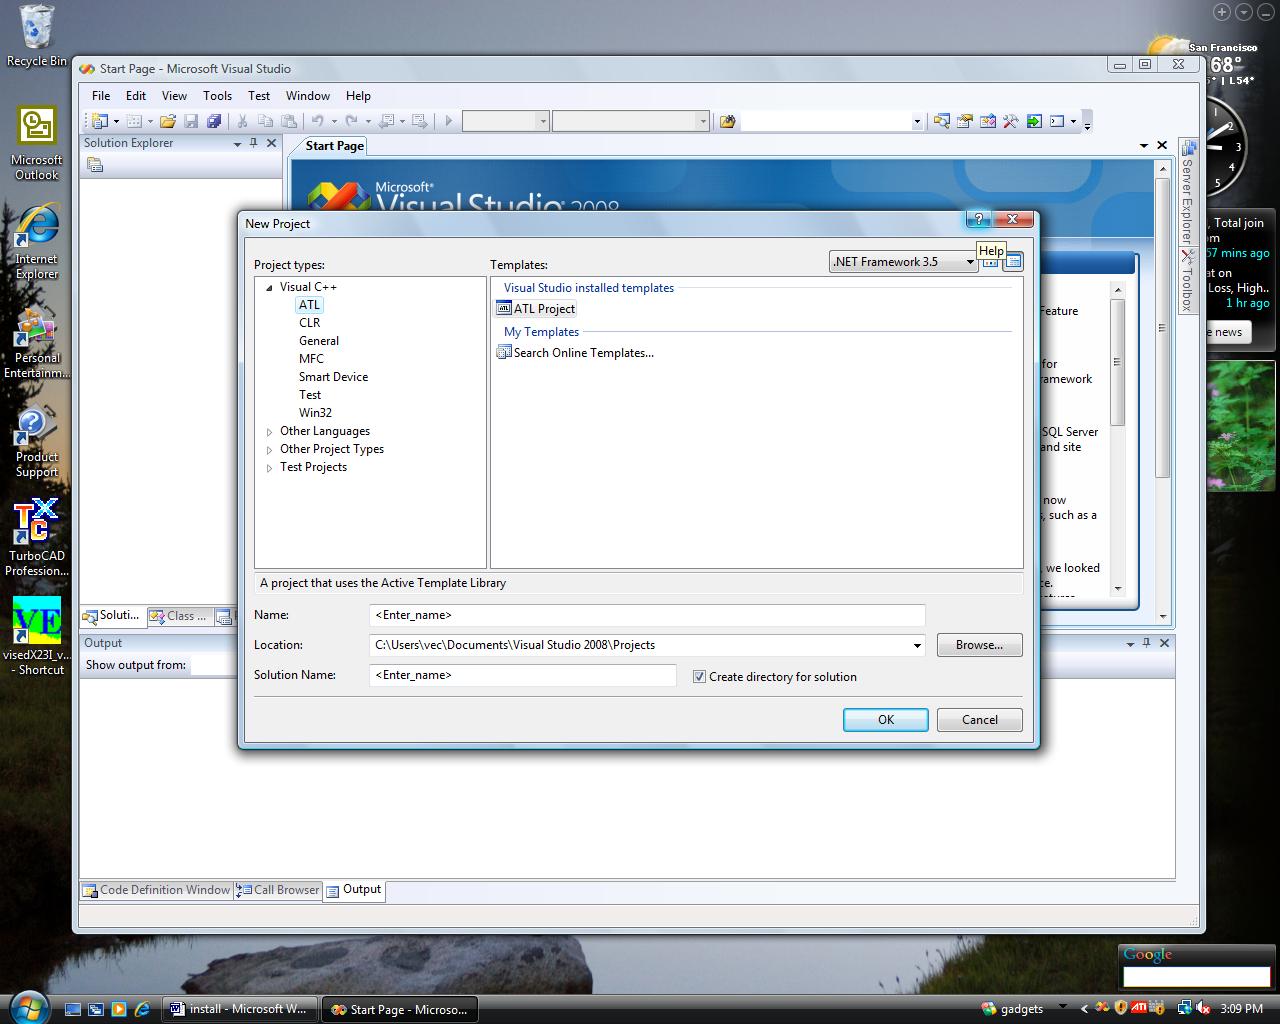Image resolution: width=1280 pixels, height=1024 pixels.
Task: Click Browse... button for location
Action: [979, 645]
